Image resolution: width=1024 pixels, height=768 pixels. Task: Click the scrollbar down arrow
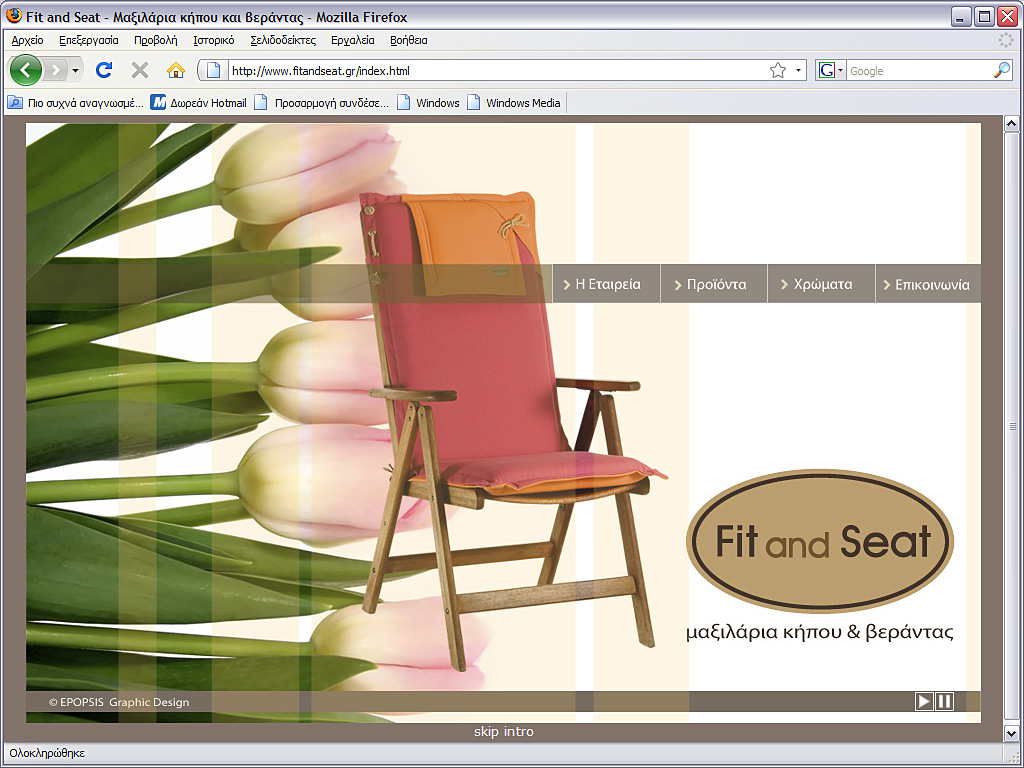1012,733
